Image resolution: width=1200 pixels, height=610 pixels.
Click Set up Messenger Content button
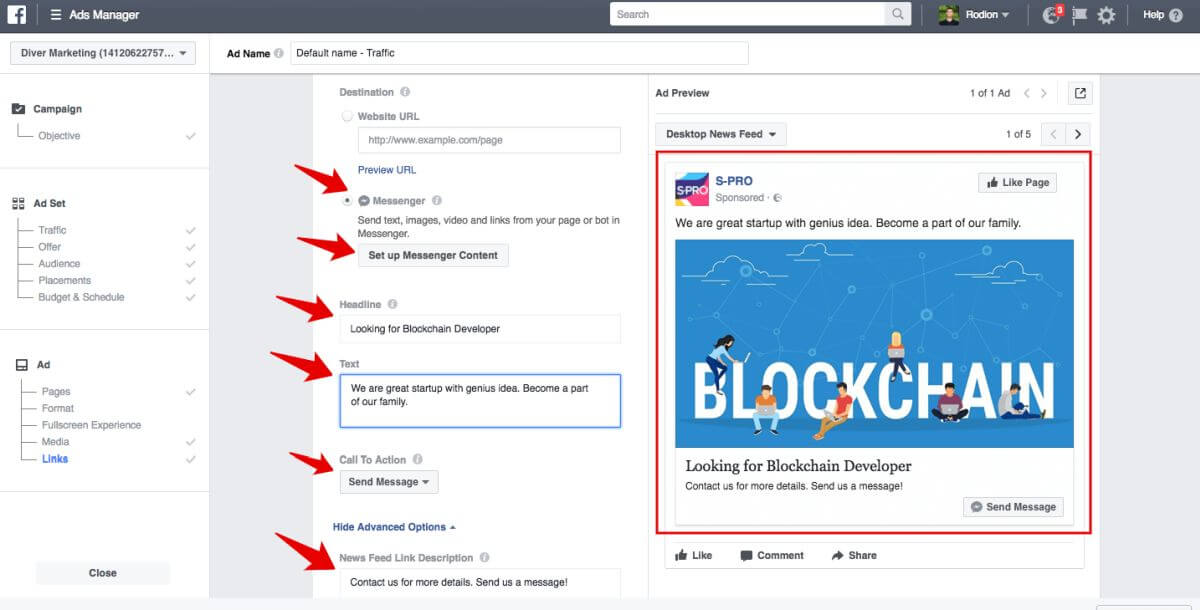click(433, 255)
